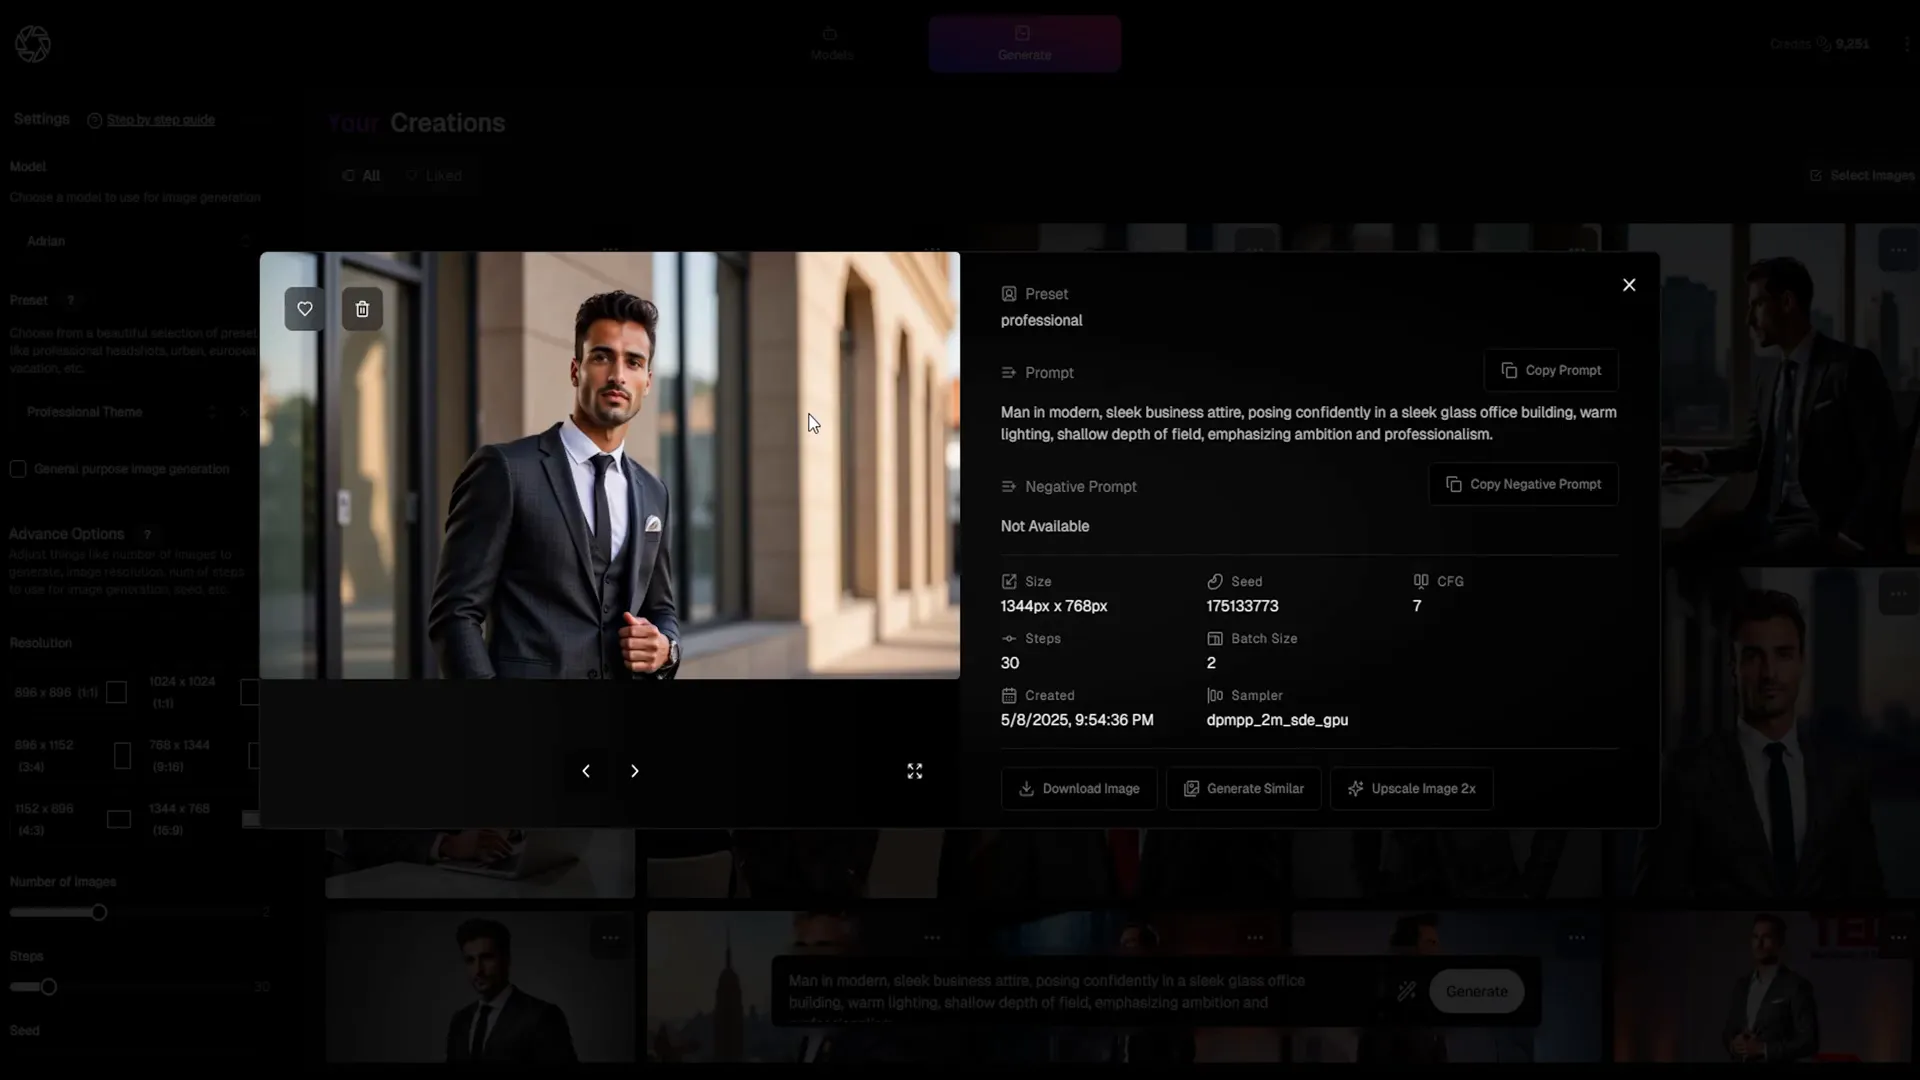Select the 896 x 1152 (3:4) resolution

(x=72, y=756)
